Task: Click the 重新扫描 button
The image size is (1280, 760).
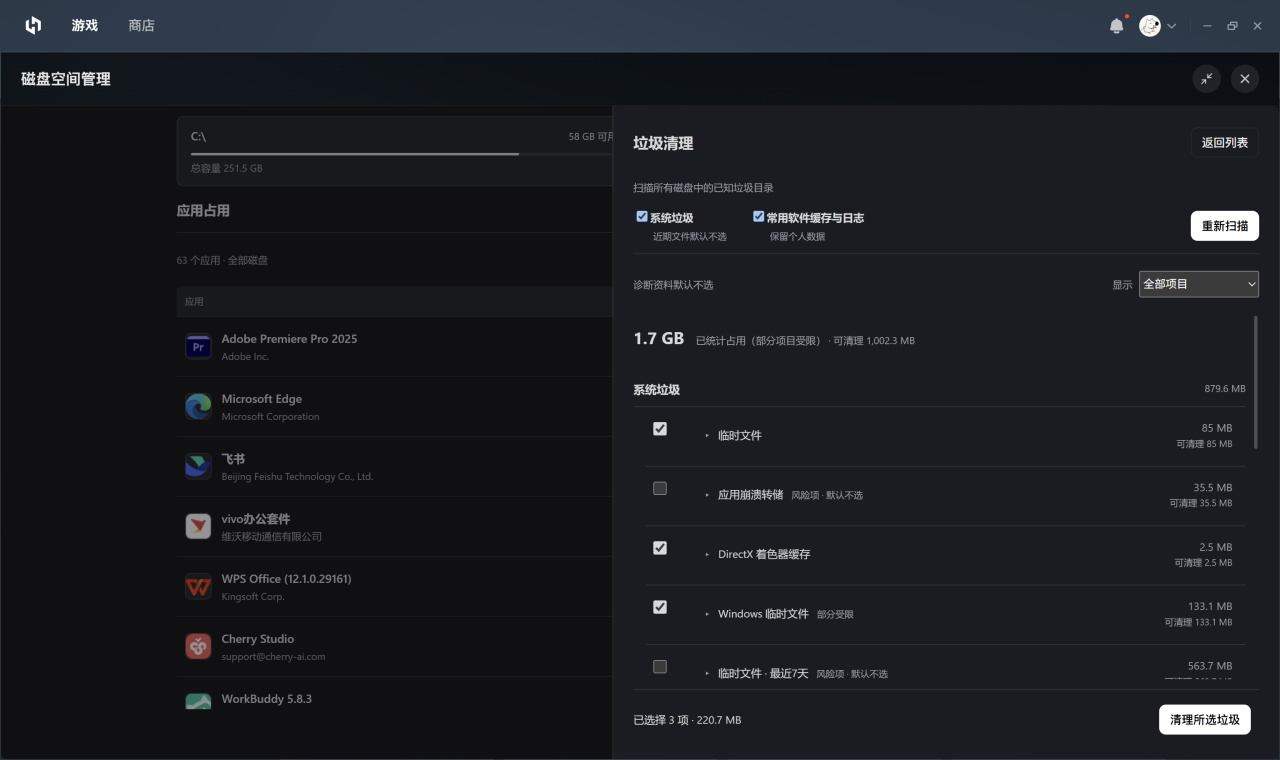Action: 1225,226
